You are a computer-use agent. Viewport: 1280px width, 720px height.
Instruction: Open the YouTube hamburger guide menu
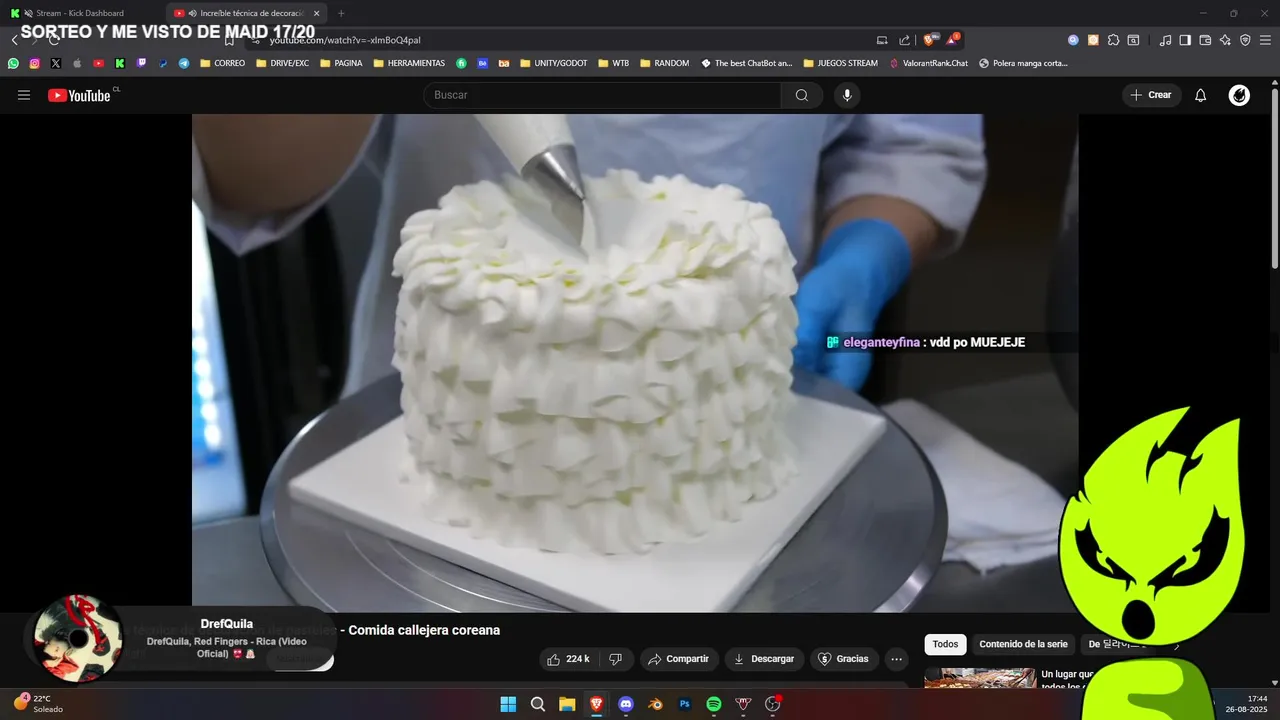coord(24,95)
